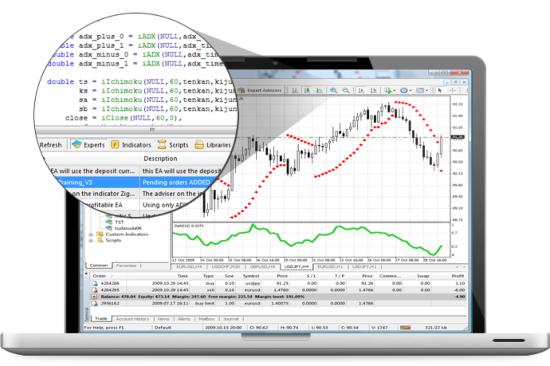Click the zoom out magnifier icon

coord(346,91)
